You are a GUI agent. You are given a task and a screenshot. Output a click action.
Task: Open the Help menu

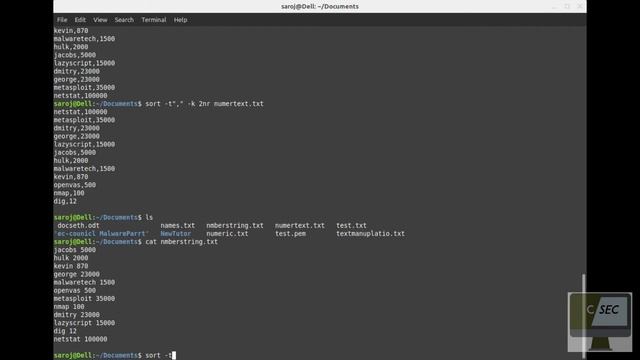(180, 20)
